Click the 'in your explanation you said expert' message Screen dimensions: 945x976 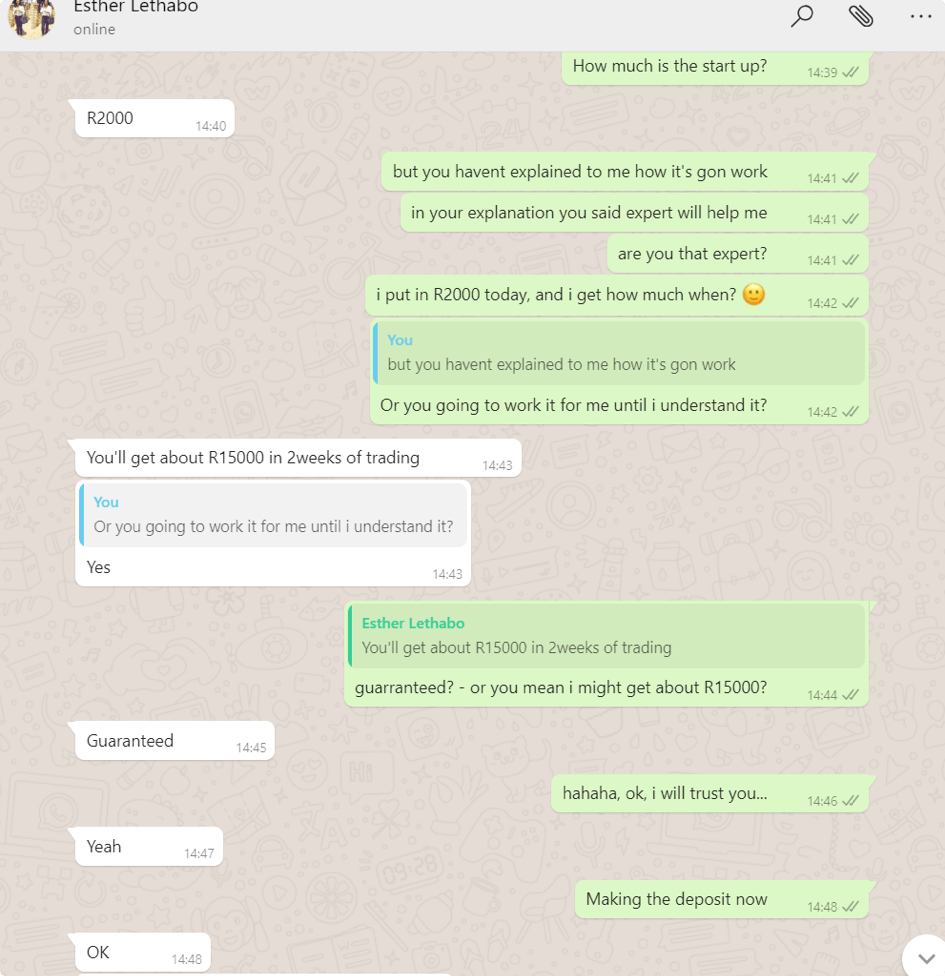[634, 213]
